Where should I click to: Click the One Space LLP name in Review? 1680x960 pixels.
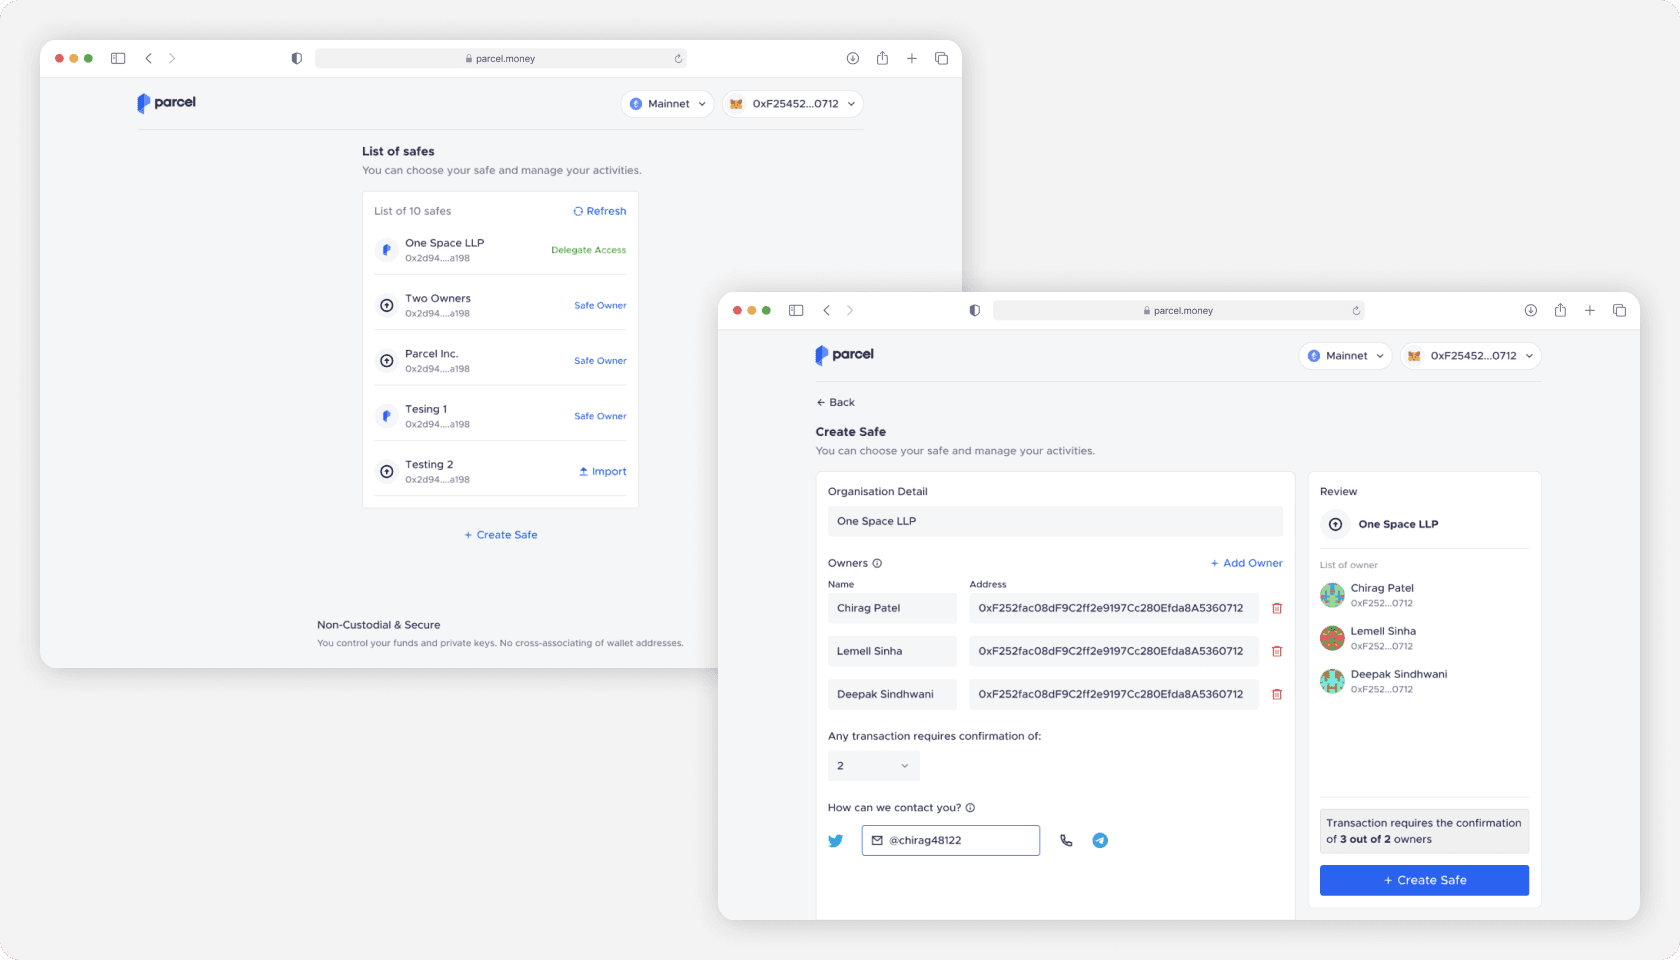coord(1398,524)
